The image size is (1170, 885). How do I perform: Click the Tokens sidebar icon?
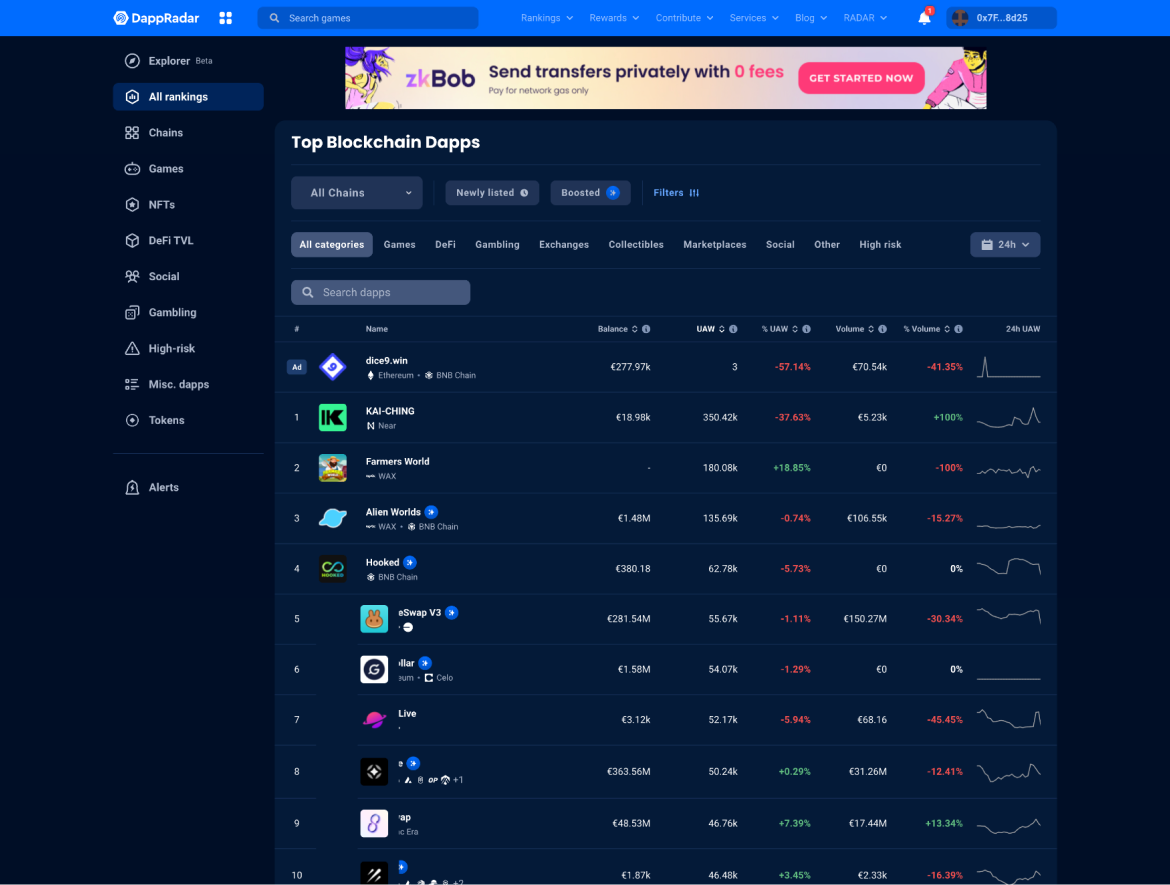(132, 420)
